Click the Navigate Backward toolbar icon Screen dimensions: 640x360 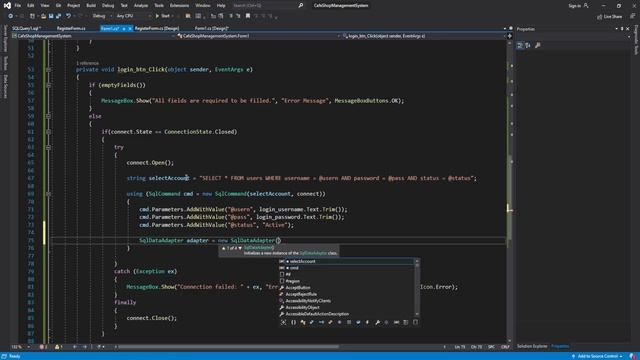pos(11,16)
